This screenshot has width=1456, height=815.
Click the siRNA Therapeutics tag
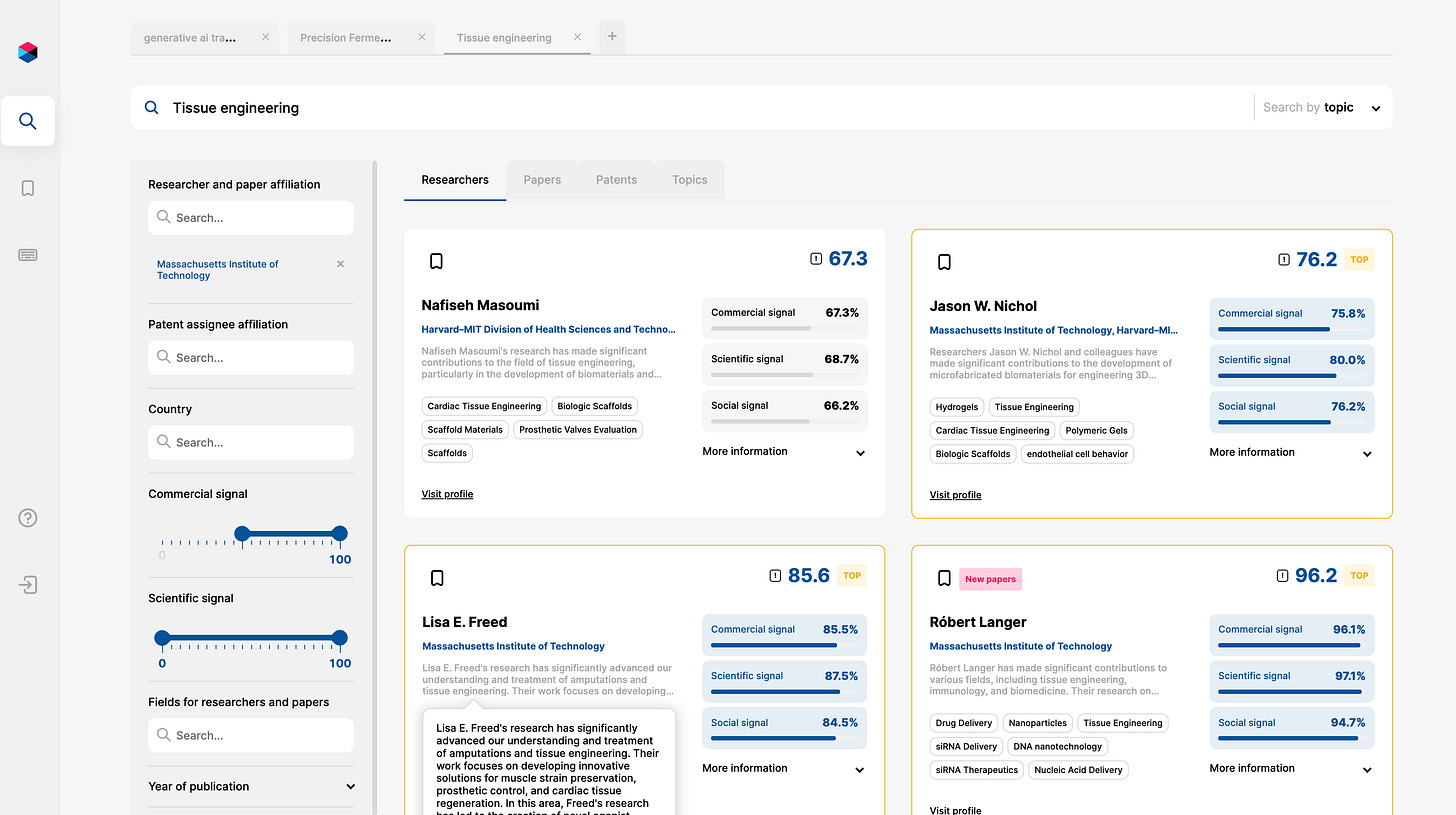[x=977, y=770]
